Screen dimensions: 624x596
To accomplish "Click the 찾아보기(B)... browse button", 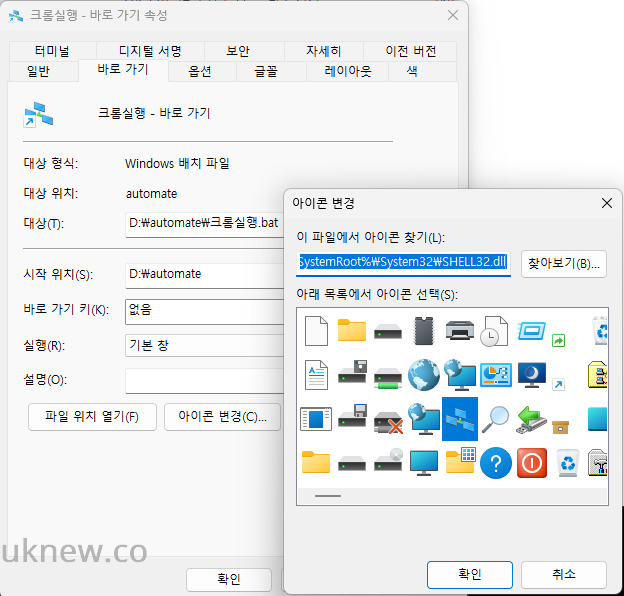I will [x=564, y=264].
